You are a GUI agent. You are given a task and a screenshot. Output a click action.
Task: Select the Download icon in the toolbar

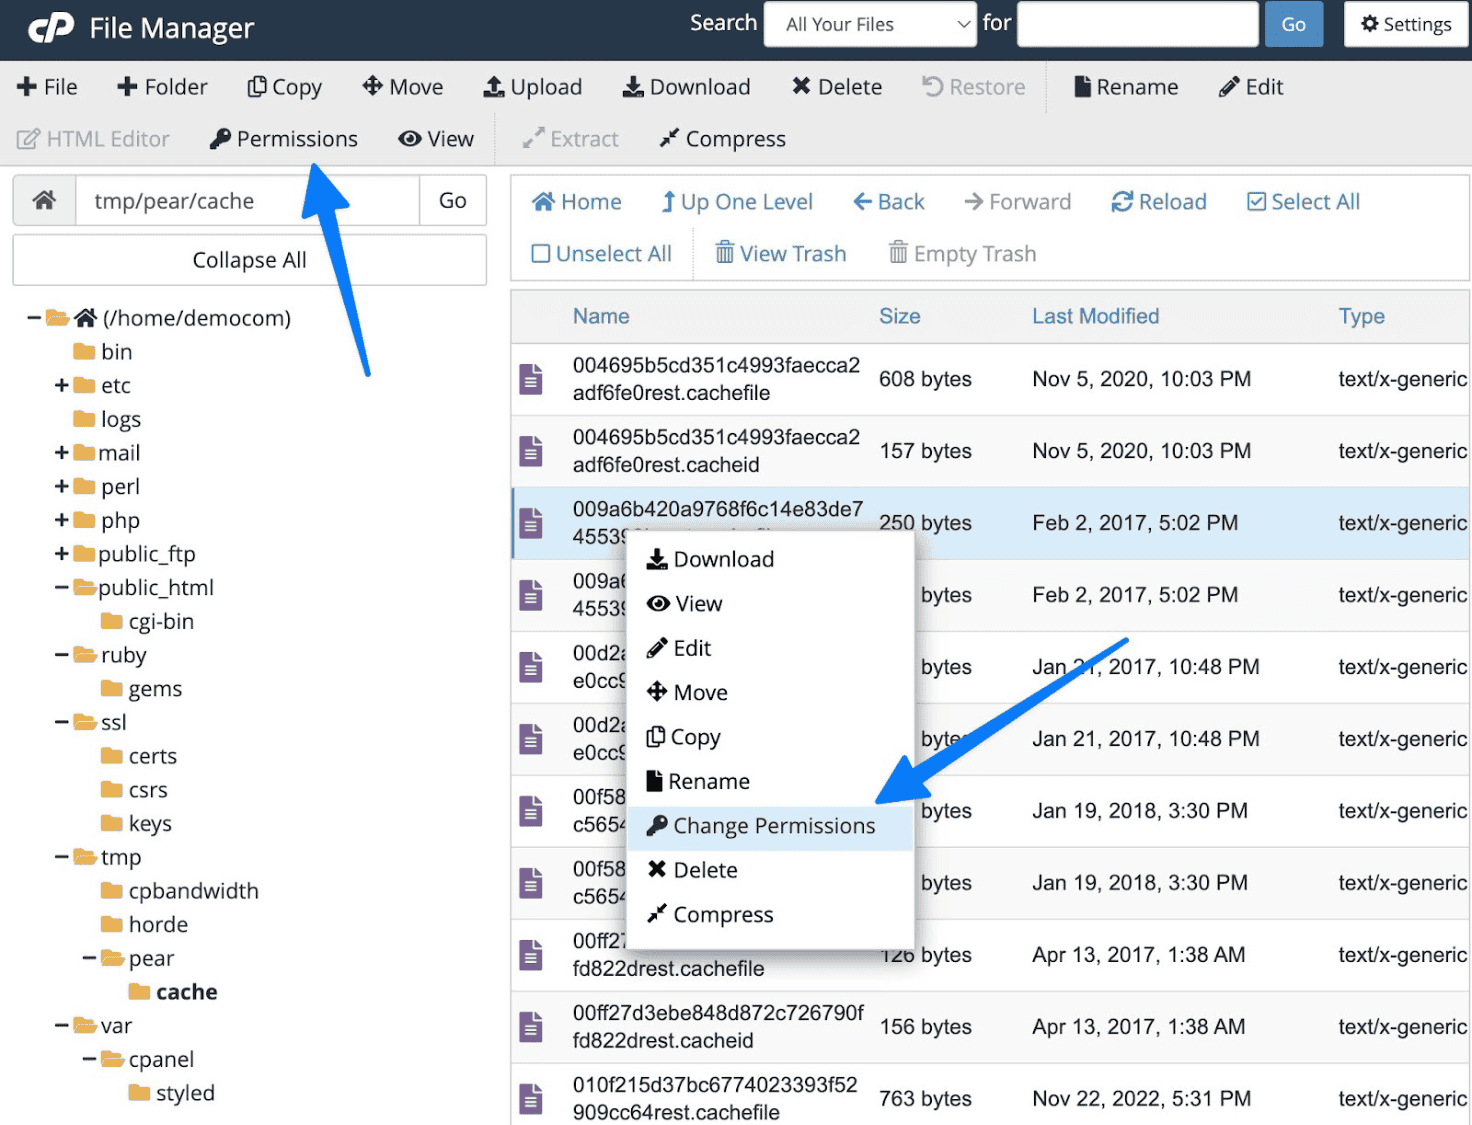point(686,87)
